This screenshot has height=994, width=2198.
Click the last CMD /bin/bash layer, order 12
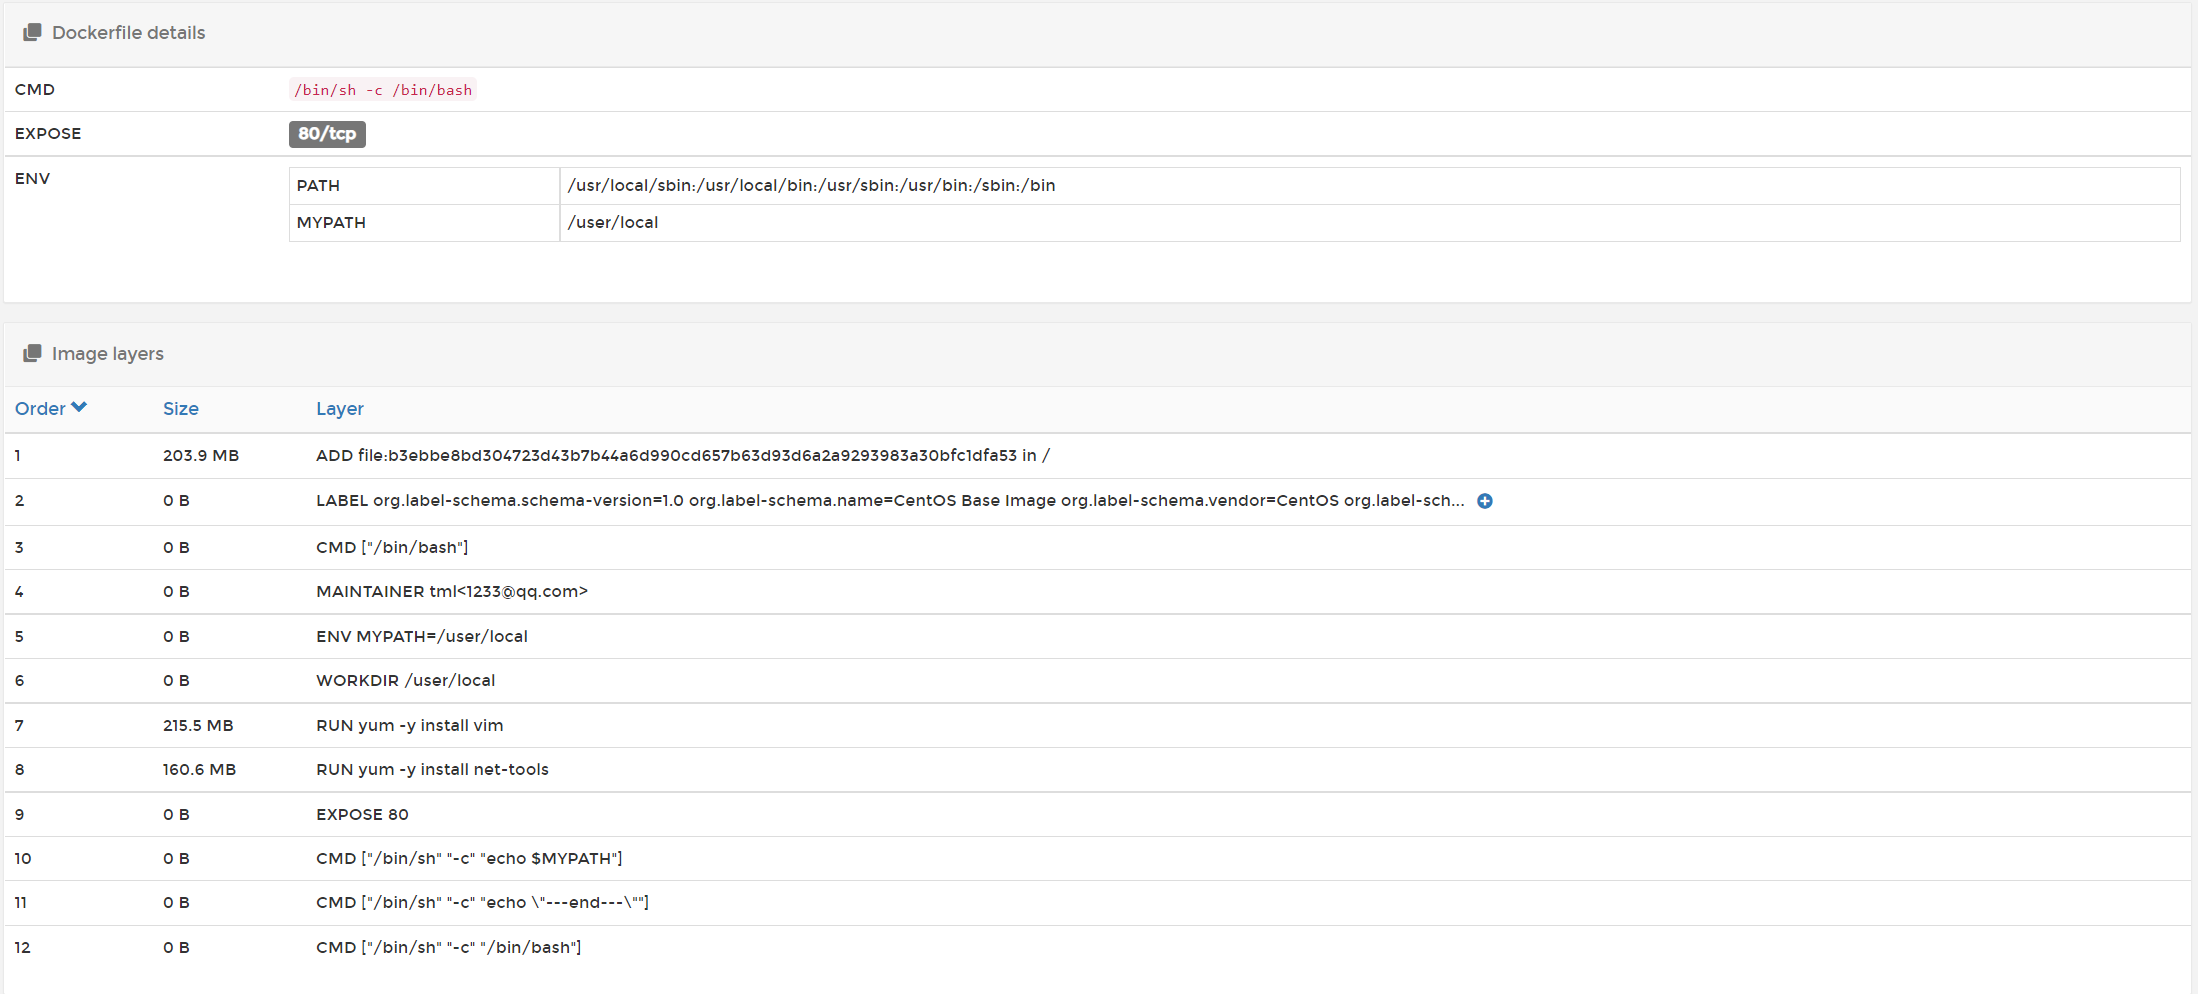(448, 948)
